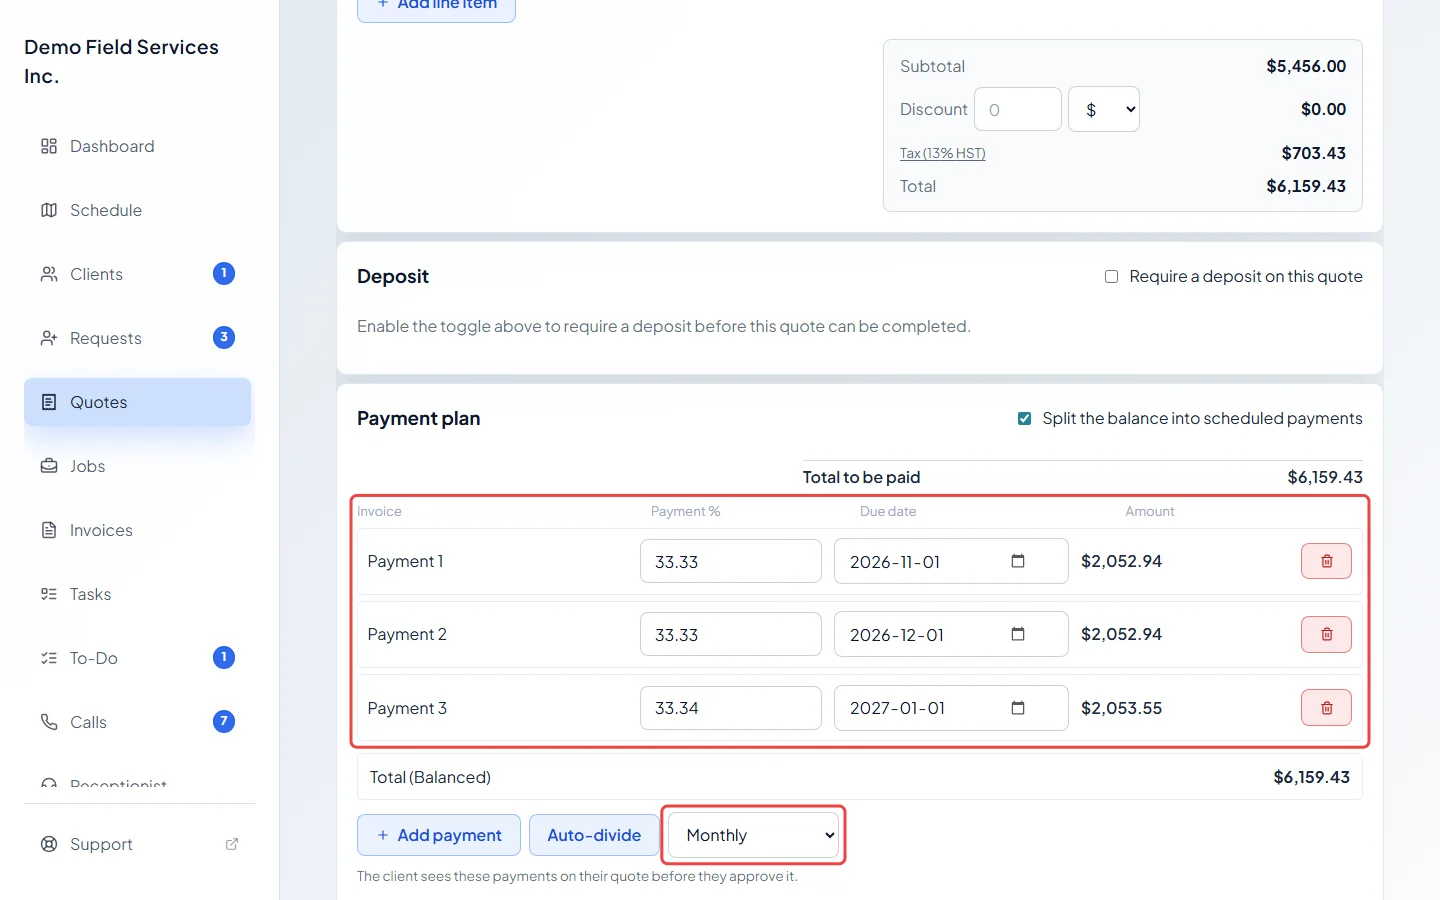Image resolution: width=1440 pixels, height=900 pixels.
Task: Click the Auto-divide button
Action: (x=594, y=835)
